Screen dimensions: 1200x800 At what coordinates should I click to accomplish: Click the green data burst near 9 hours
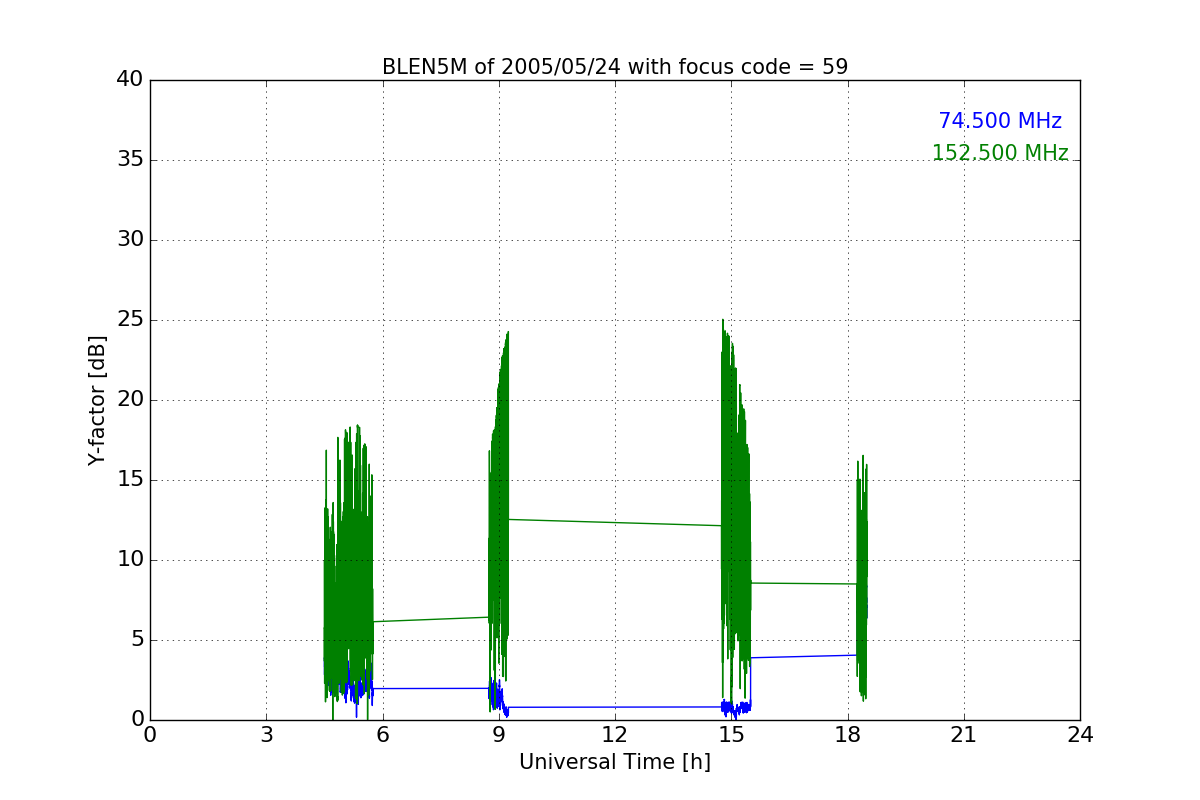[499, 520]
